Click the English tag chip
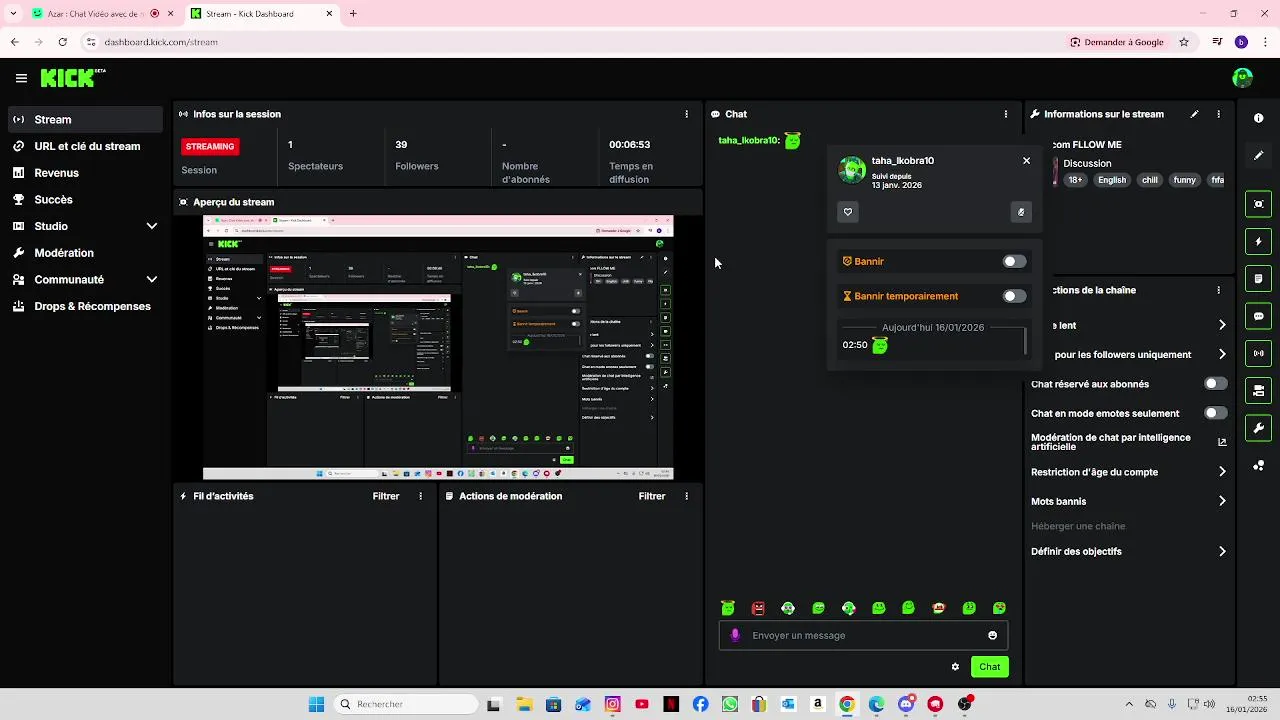The width and height of the screenshot is (1280, 720). 1112,180
